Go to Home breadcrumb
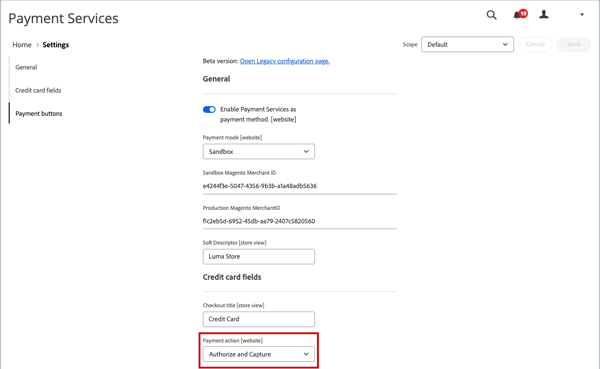The image size is (600, 369). pyautogui.click(x=22, y=45)
